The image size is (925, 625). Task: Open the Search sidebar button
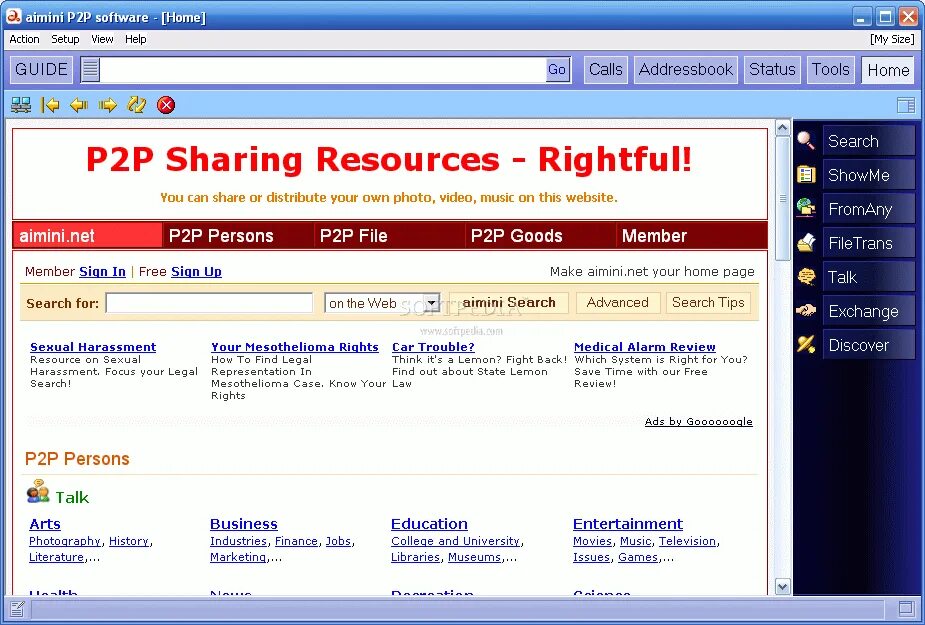tap(869, 141)
